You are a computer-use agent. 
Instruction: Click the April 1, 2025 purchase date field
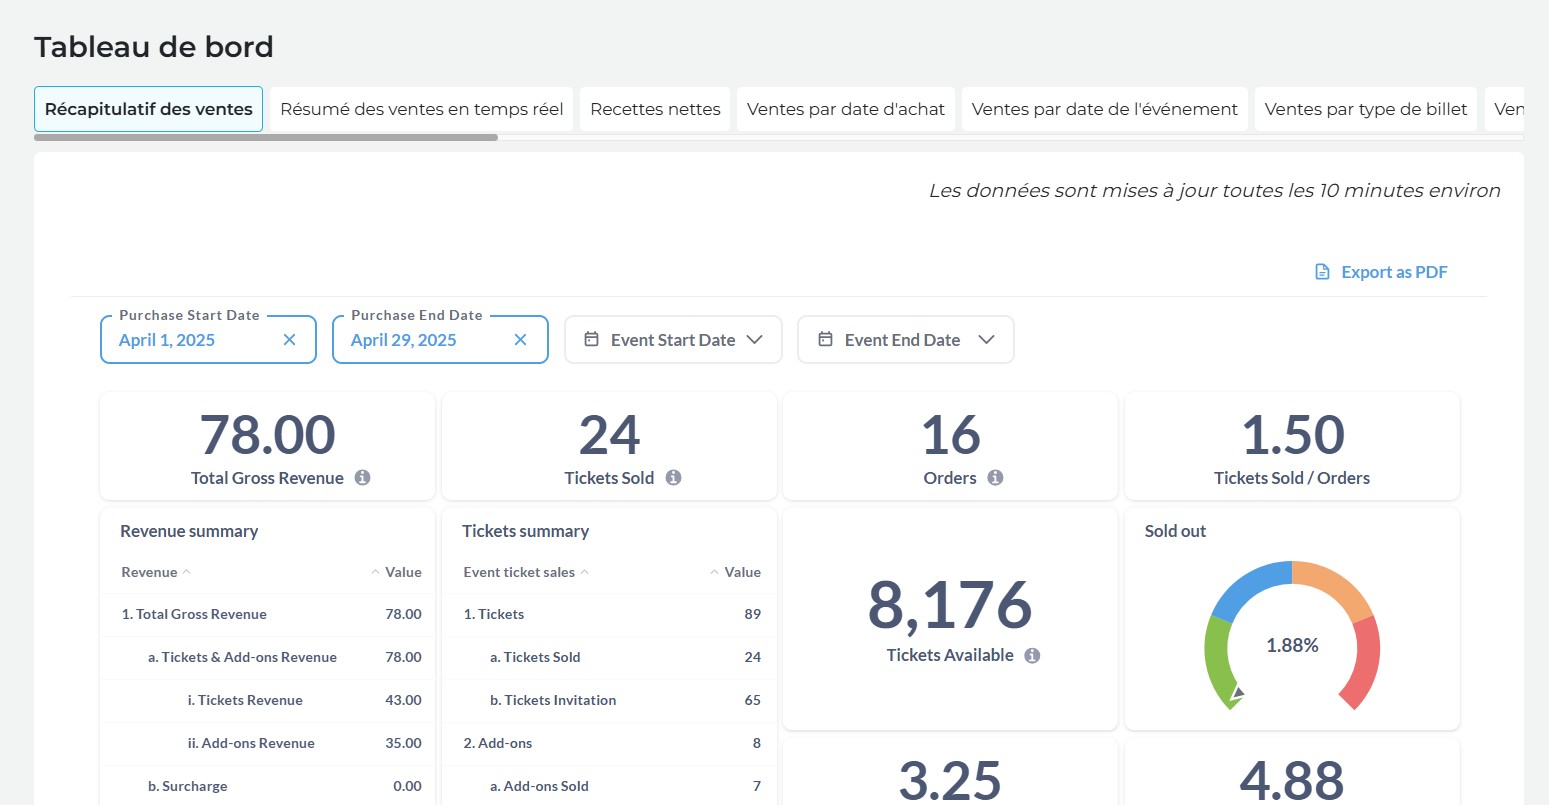[190, 340]
